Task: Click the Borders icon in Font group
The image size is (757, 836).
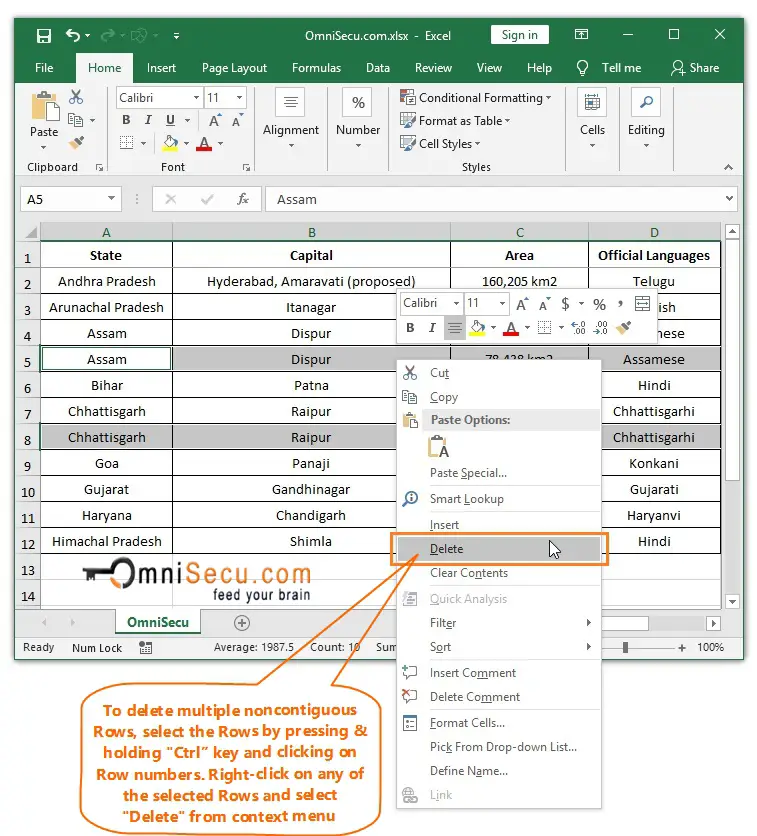Action: pyautogui.click(x=126, y=143)
